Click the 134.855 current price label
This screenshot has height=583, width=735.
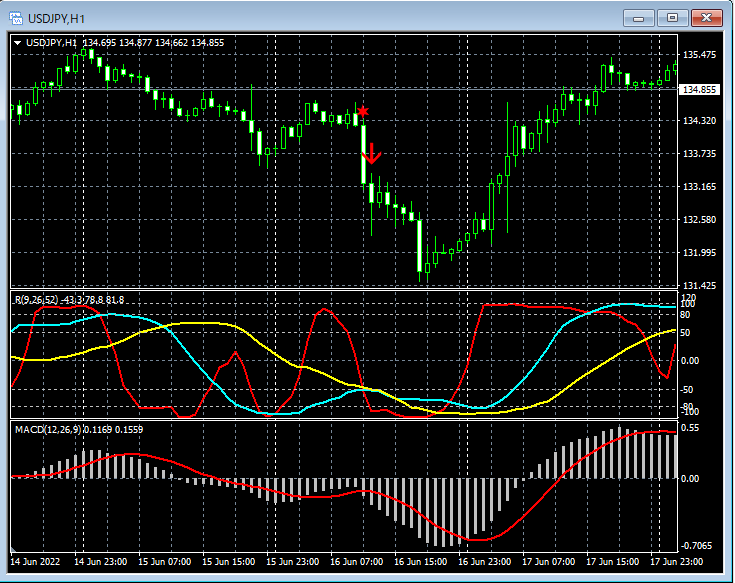coord(699,90)
